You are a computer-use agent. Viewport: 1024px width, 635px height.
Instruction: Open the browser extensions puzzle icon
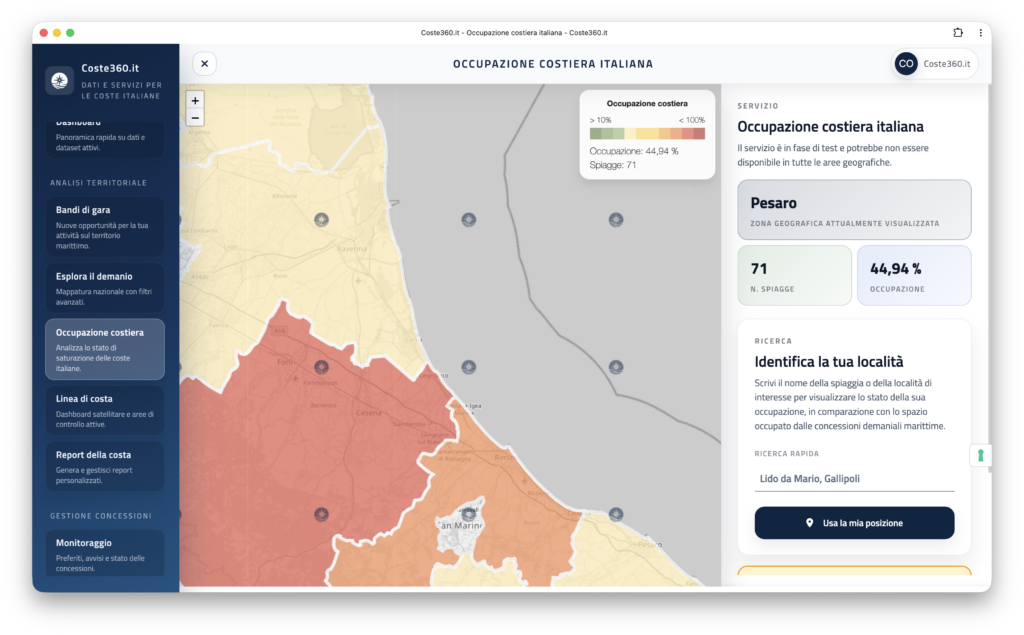(x=958, y=32)
